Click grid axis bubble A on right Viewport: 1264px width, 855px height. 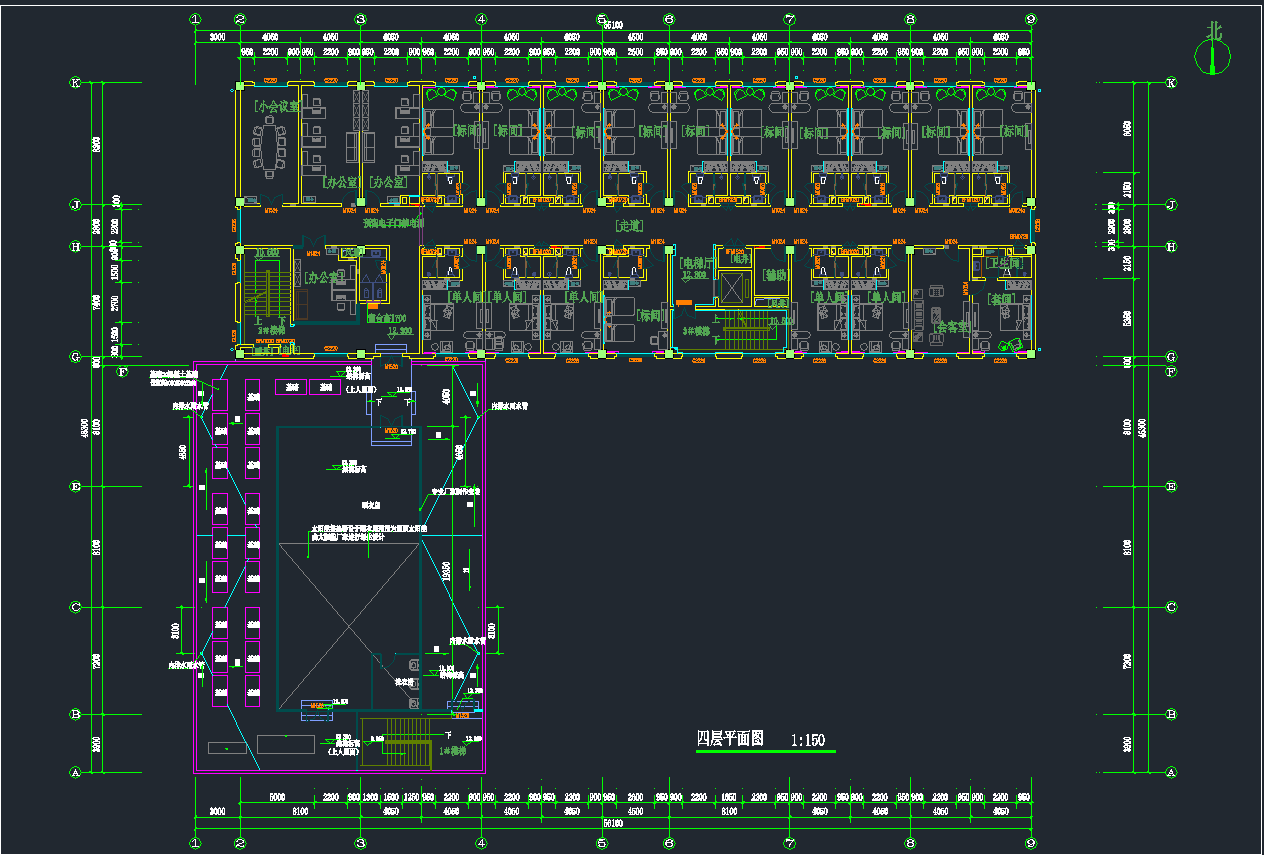tap(1171, 772)
